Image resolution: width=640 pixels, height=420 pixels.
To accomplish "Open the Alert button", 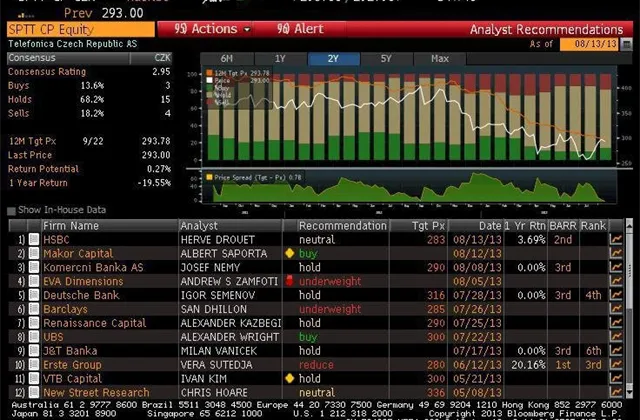I will (300, 29).
